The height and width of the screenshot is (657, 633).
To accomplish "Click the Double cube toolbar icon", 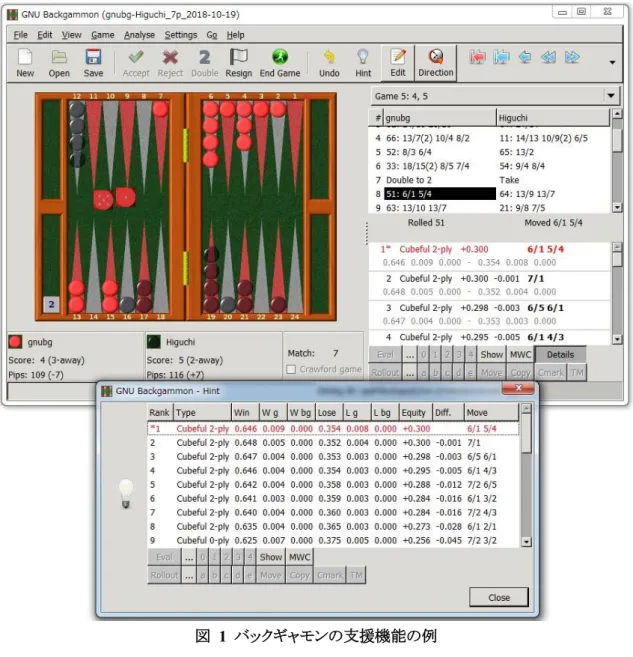I will point(204,63).
